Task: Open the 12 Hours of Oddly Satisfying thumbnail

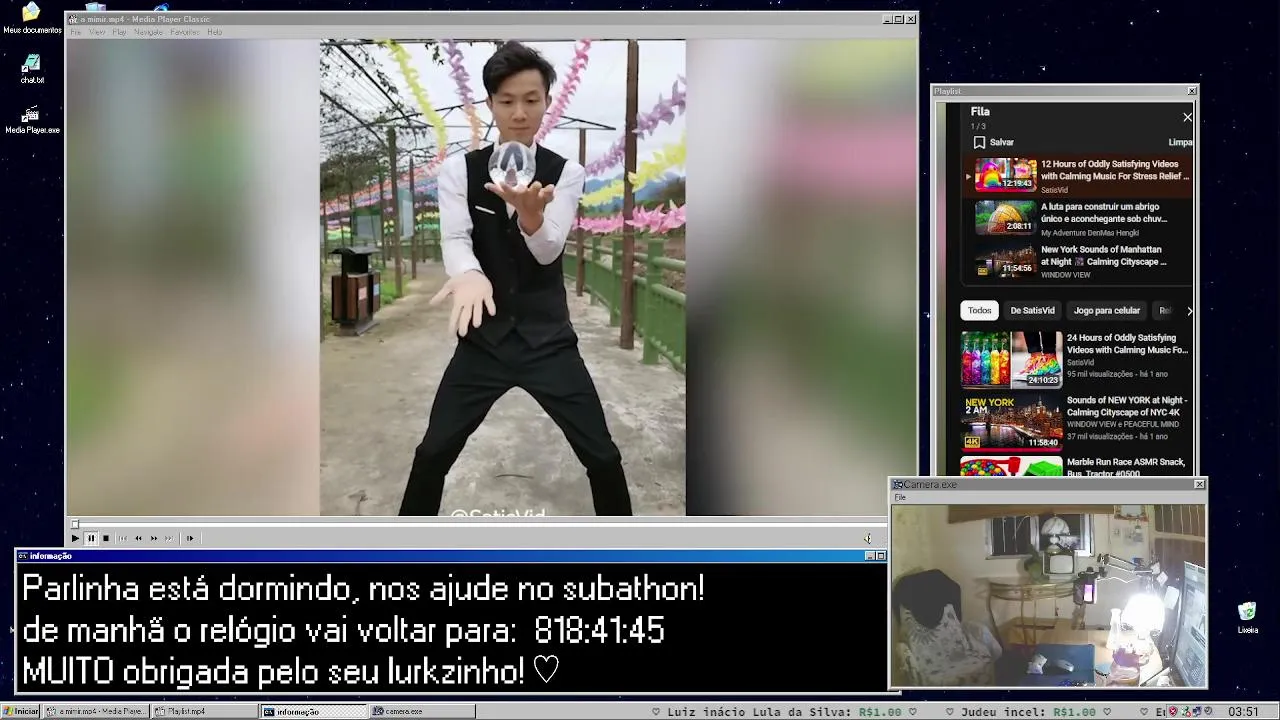Action: point(1006,174)
